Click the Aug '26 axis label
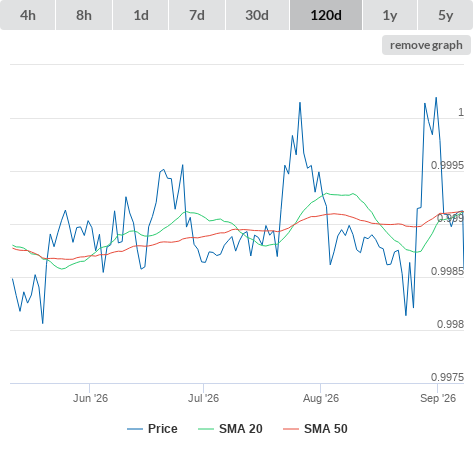 (321, 398)
